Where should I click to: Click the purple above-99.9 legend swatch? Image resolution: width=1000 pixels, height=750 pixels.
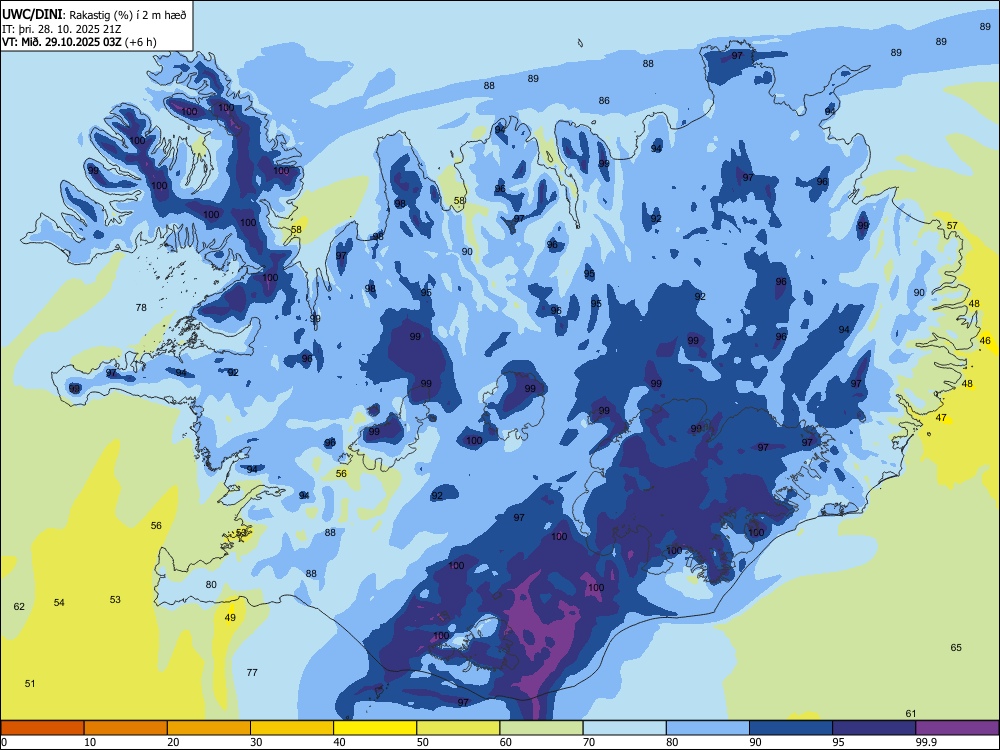957,728
